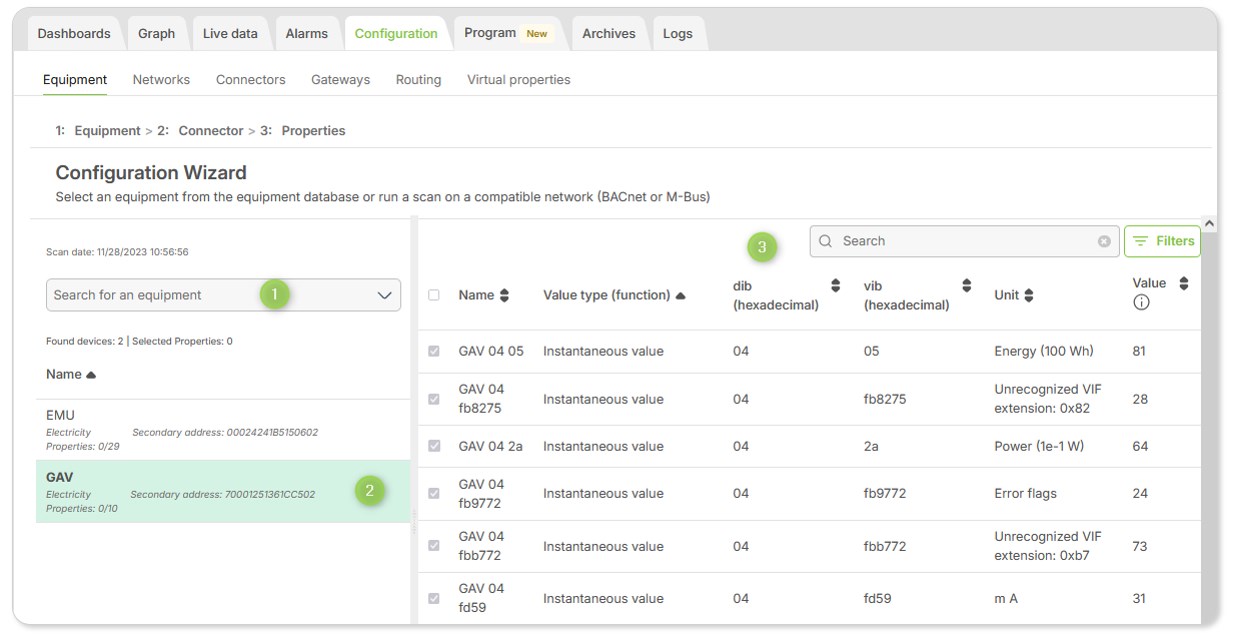Click the 'Found devices: 2' text
Screen dimensions: 1236x640
85,342
